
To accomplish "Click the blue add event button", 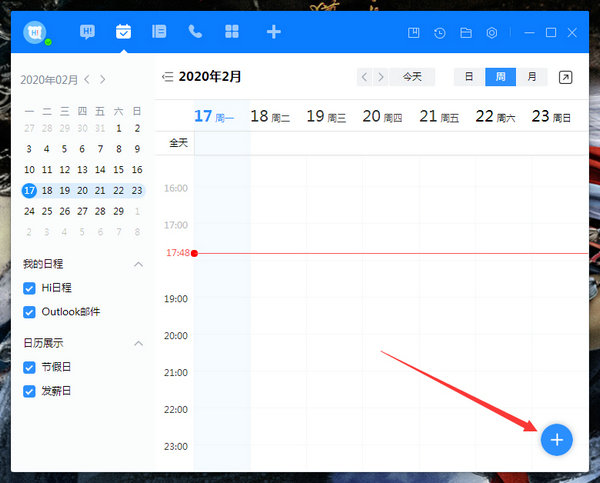I will 557,439.
